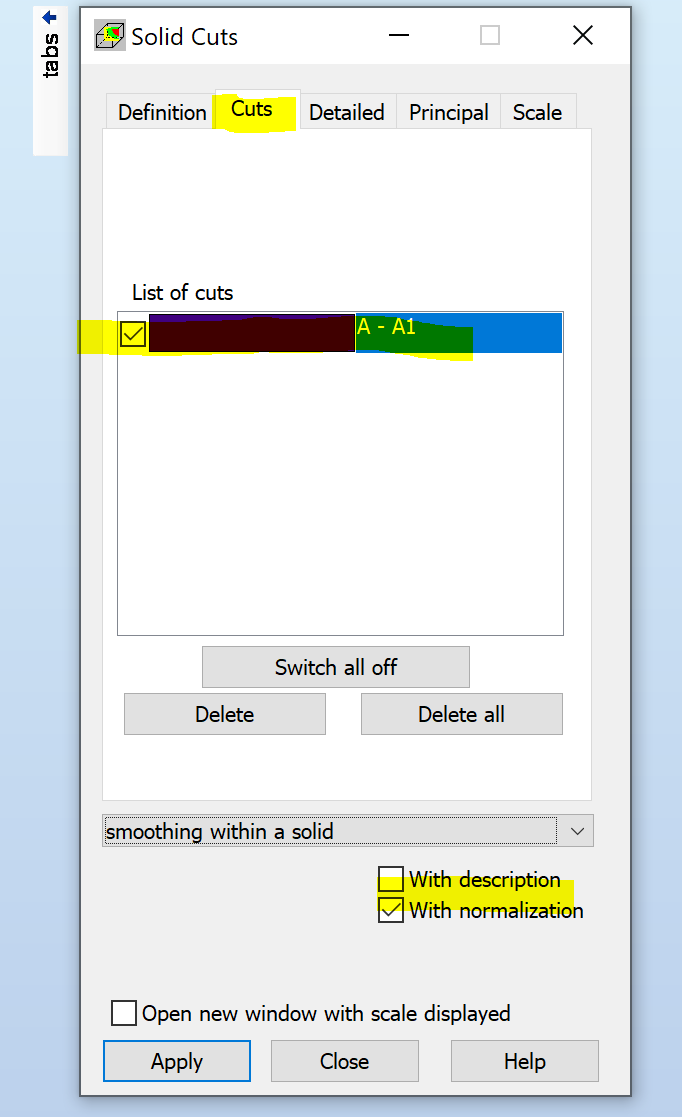Switch to the Definition tab
The image size is (682, 1117).
coord(162,112)
